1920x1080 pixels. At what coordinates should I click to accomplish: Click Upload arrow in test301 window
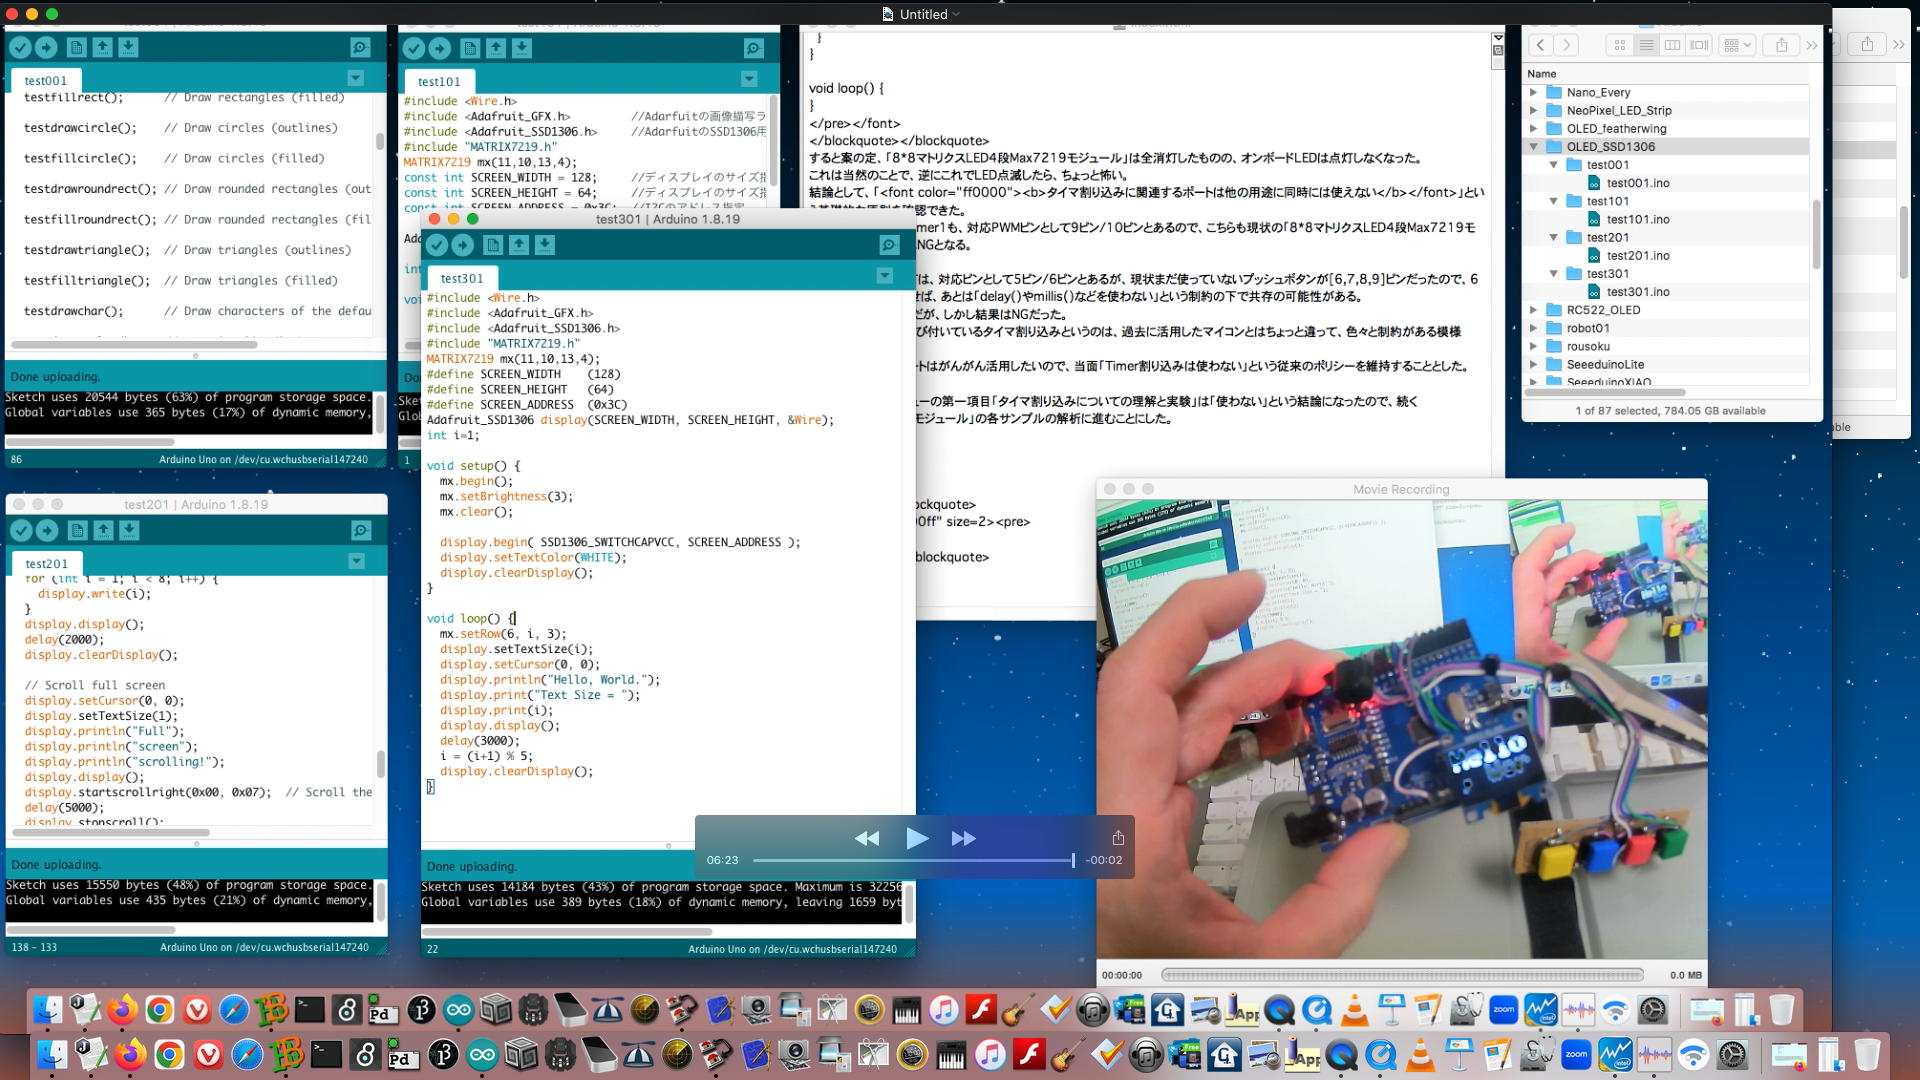462,245
